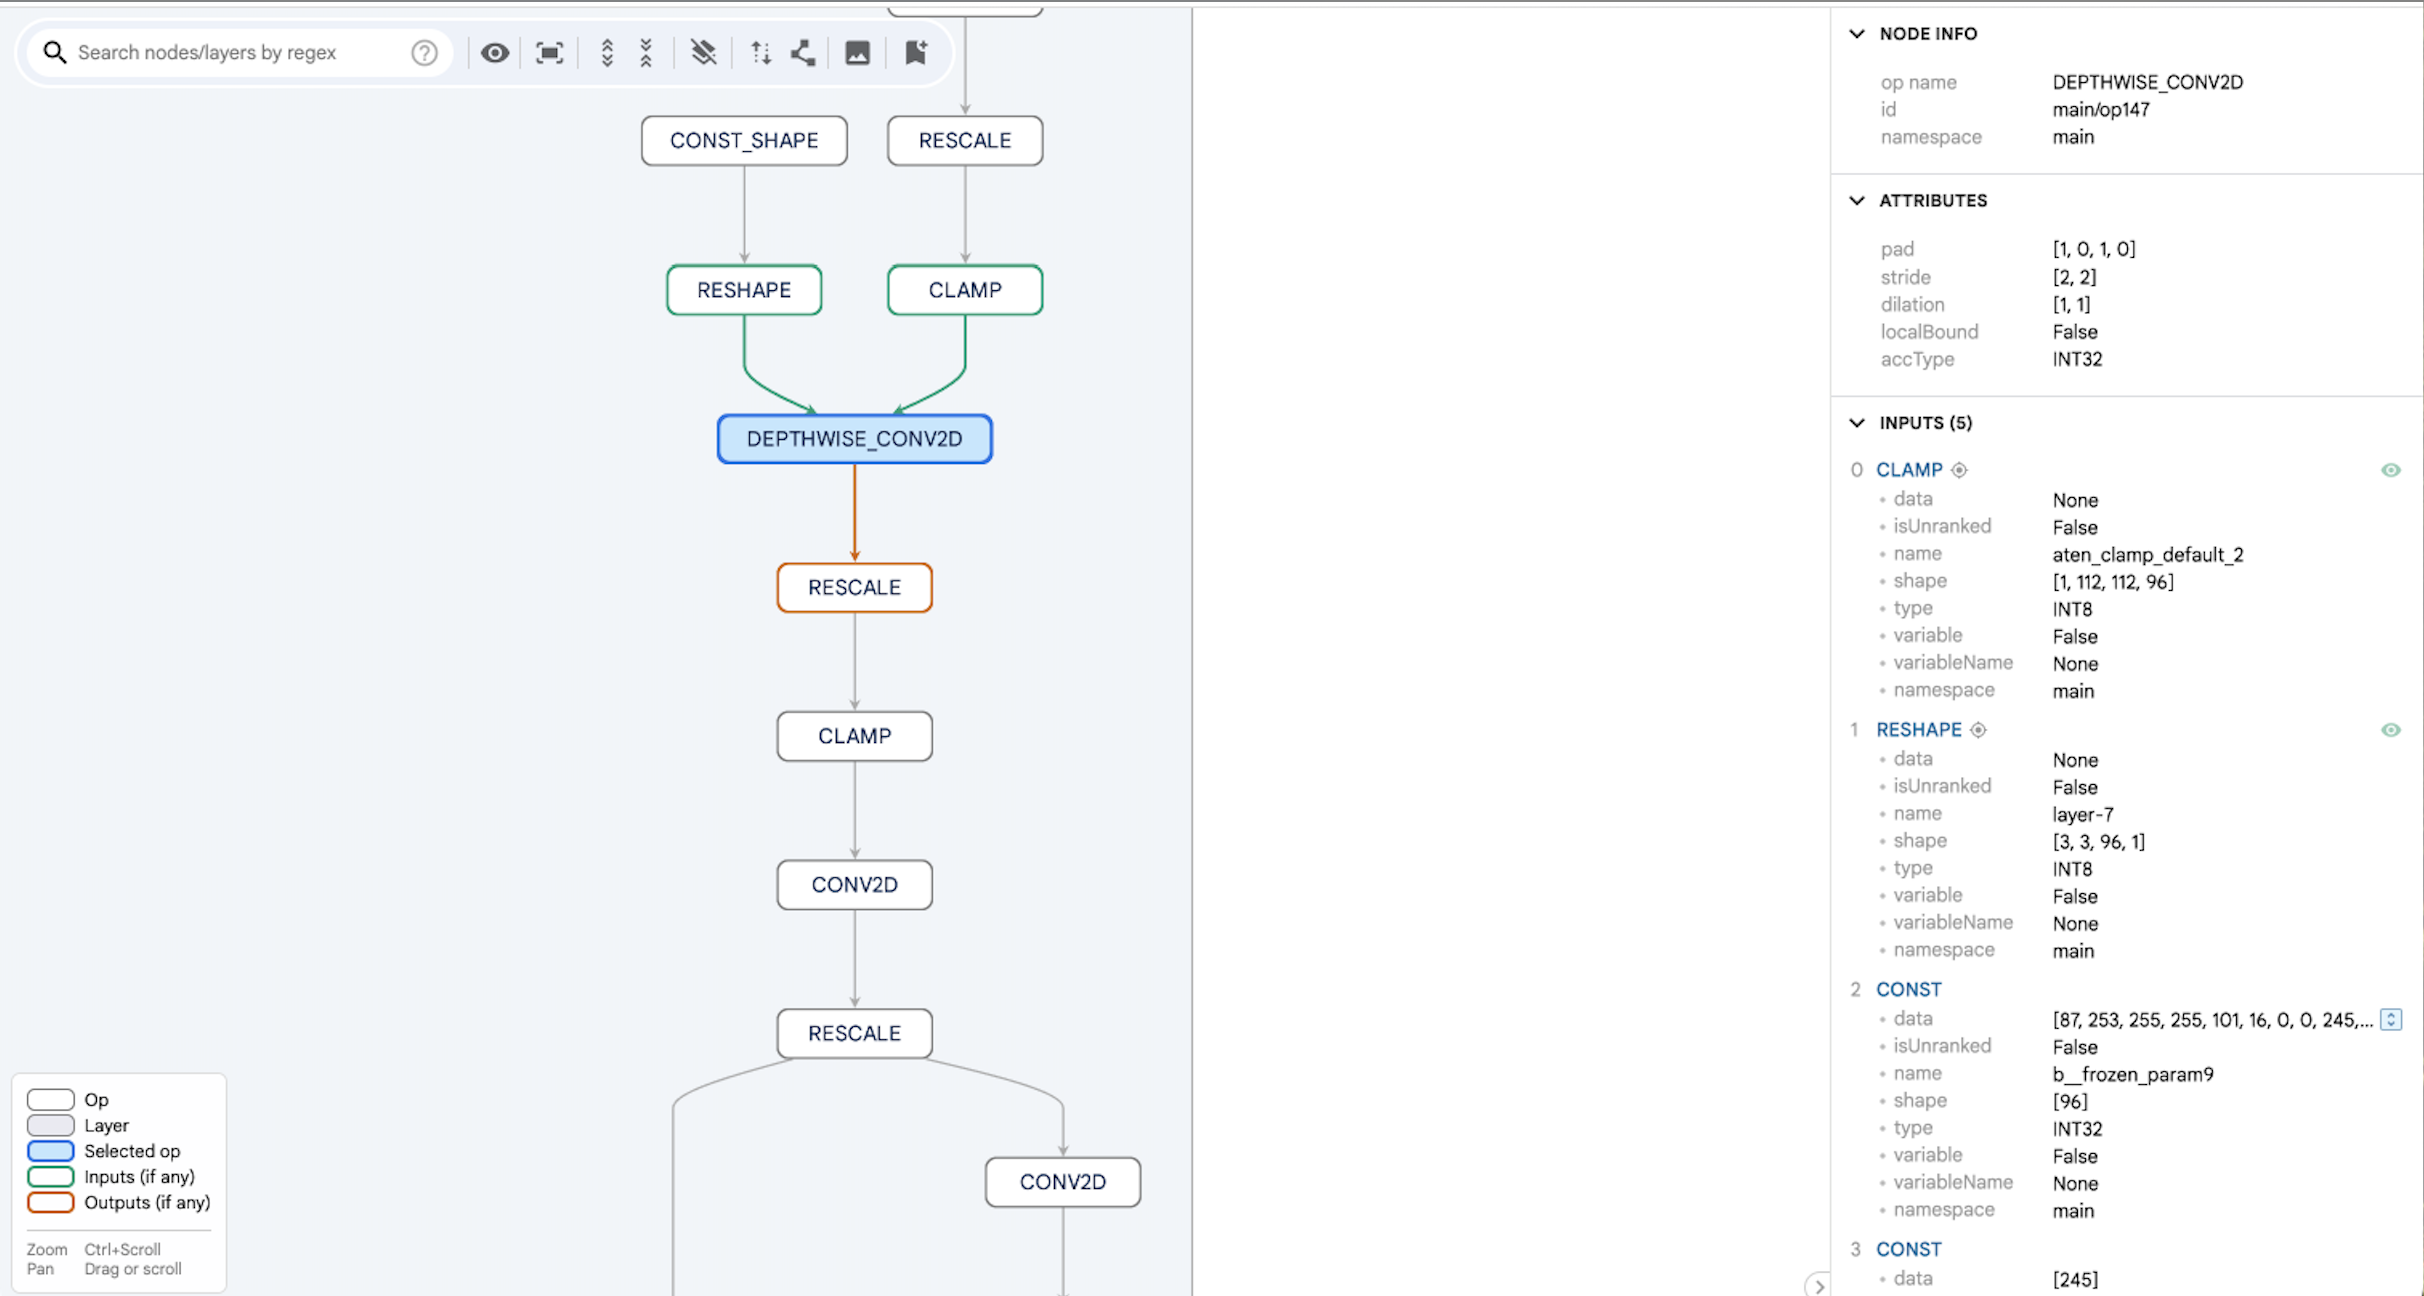This screenshot has width=2424, height=1296.
Task: Fit the graph to the screen
Action: (549, 52)
